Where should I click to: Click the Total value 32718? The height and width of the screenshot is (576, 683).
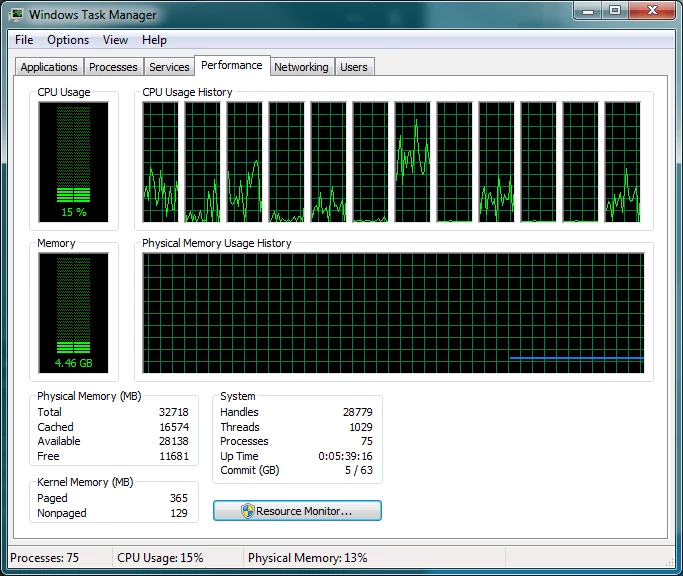[x=173, y=412]
